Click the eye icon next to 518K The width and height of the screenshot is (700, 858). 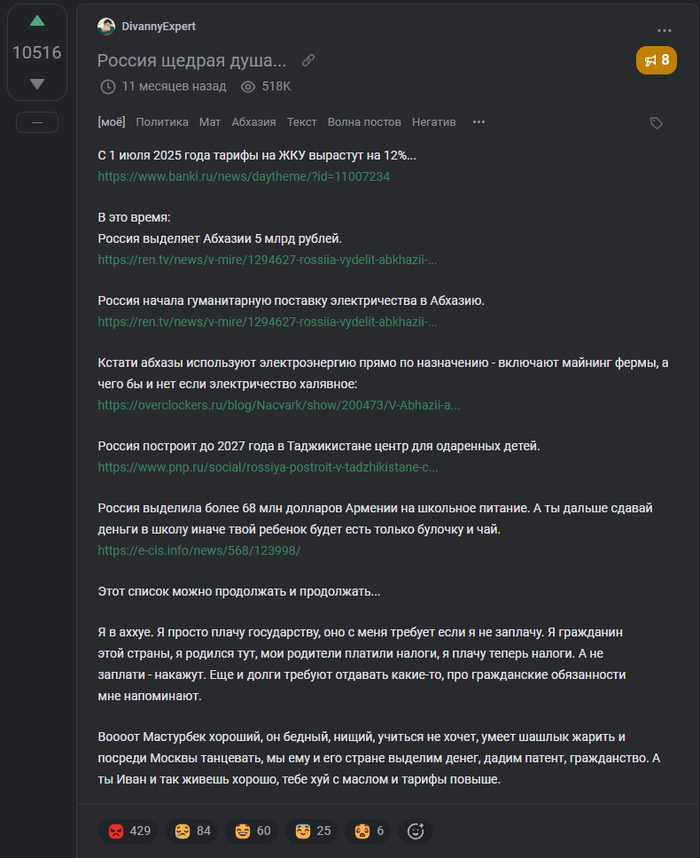(248, 87)
